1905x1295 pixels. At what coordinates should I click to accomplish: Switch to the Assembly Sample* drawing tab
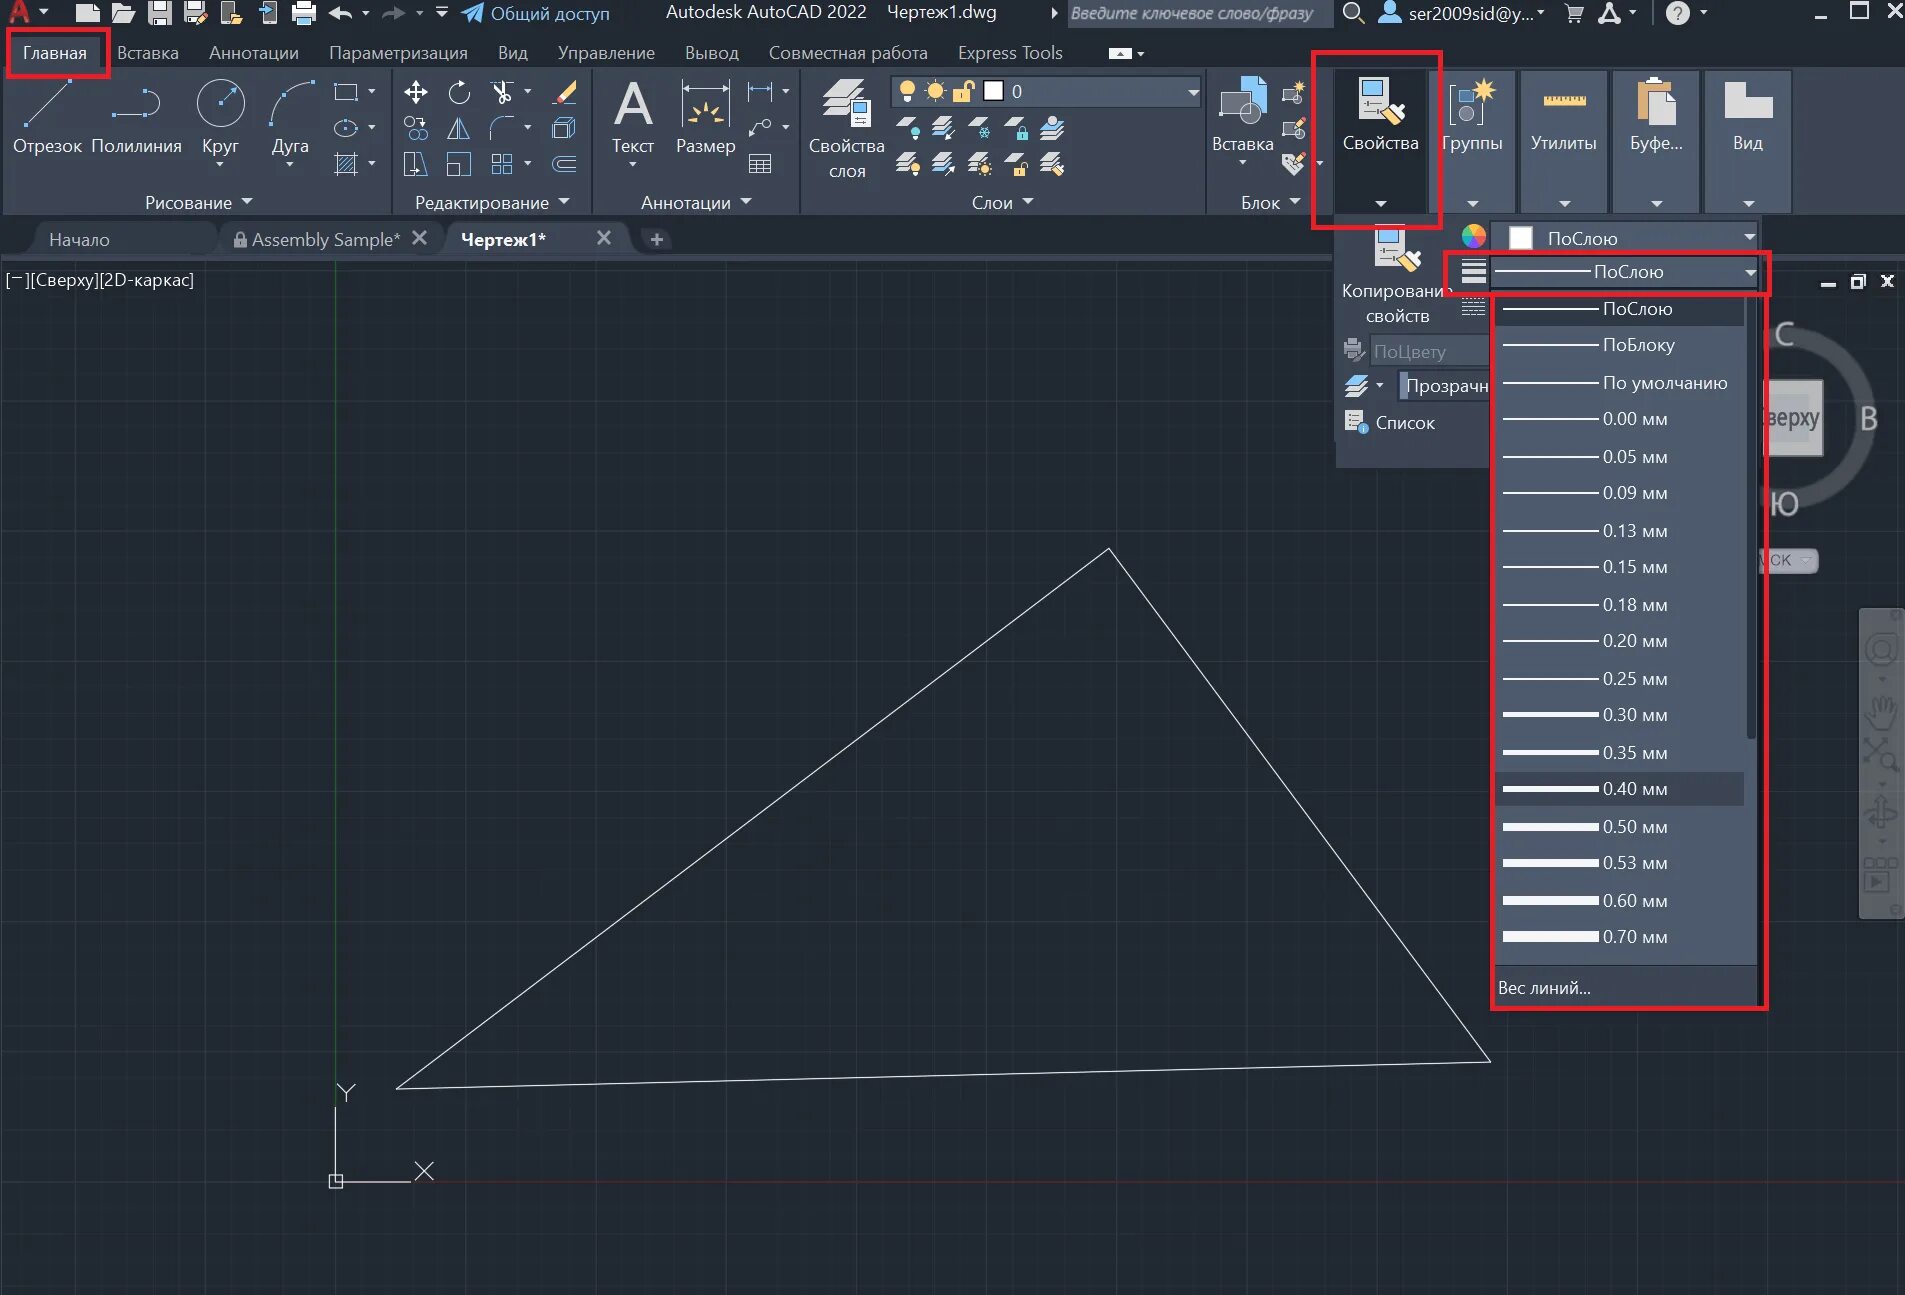[x=325, y=239]
